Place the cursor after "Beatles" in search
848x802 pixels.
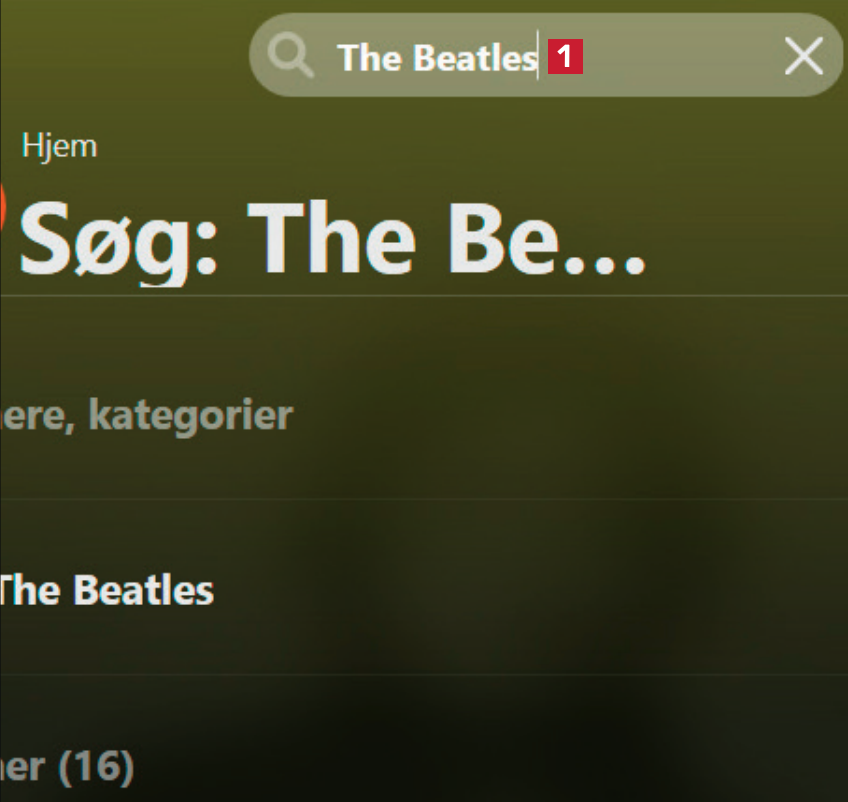pyautogui.click(x=539, y=58)
